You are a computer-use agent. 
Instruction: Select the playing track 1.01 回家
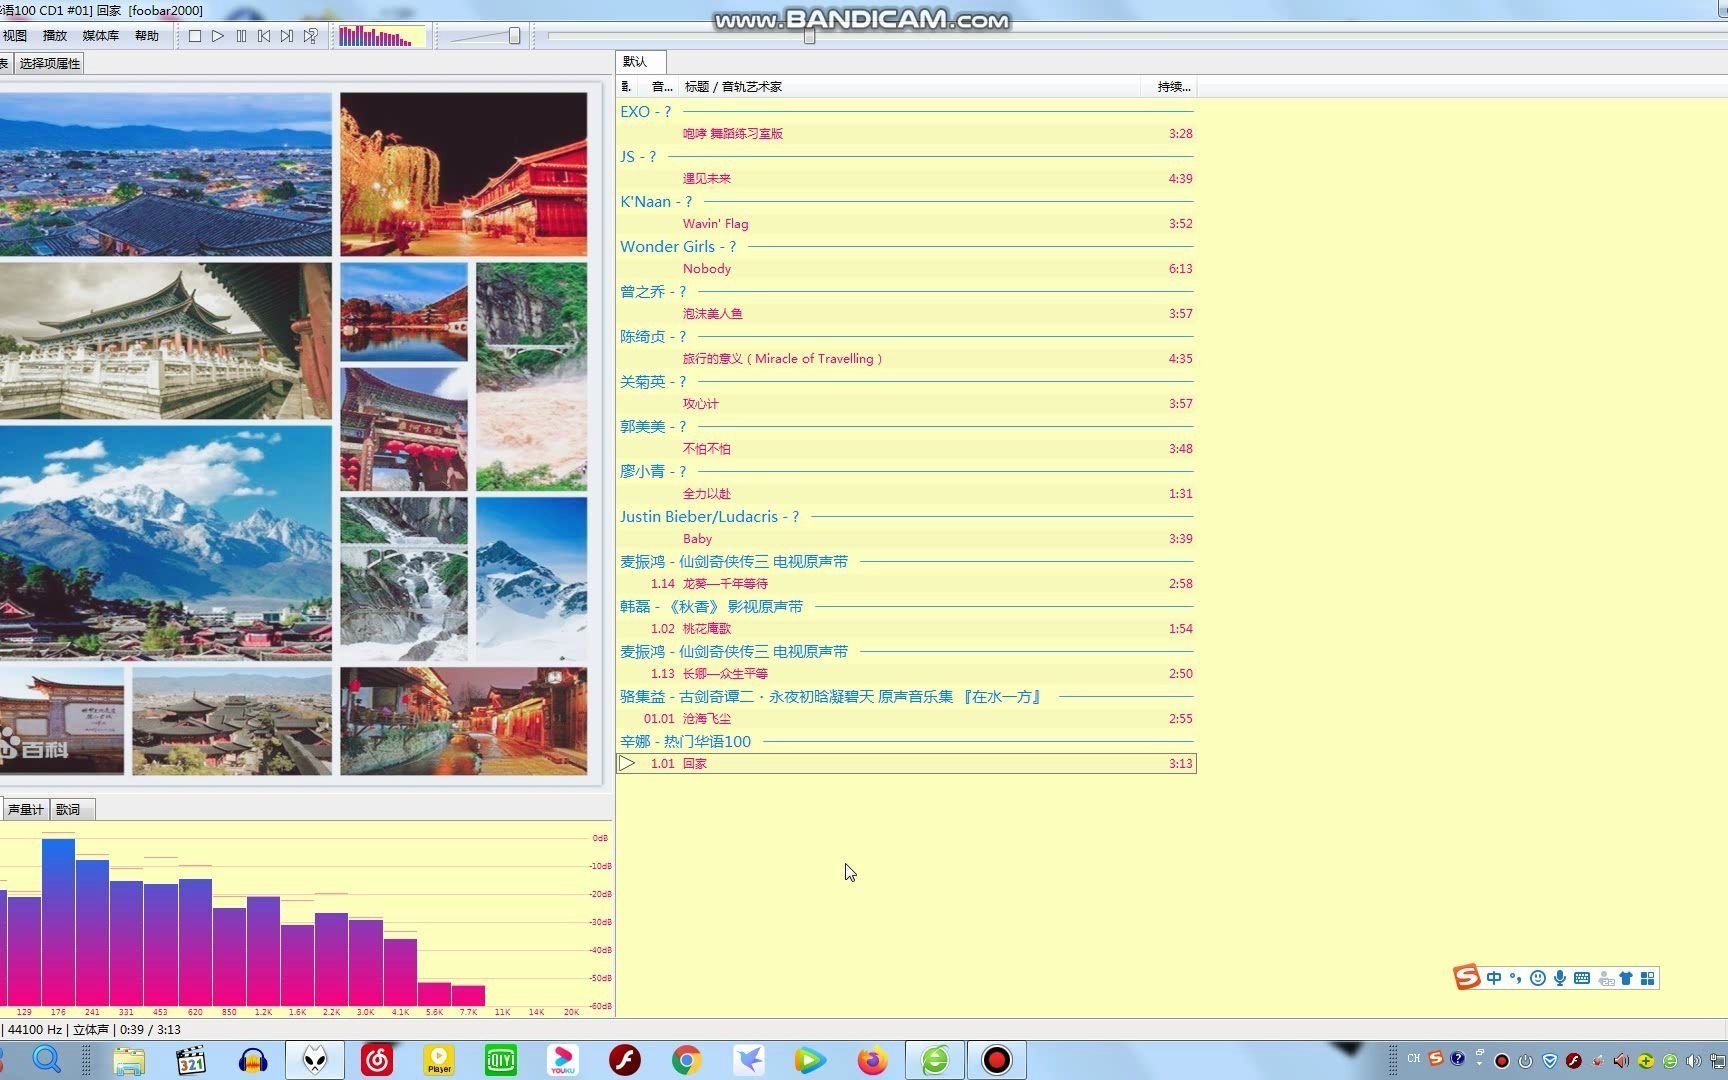point(906,764)
